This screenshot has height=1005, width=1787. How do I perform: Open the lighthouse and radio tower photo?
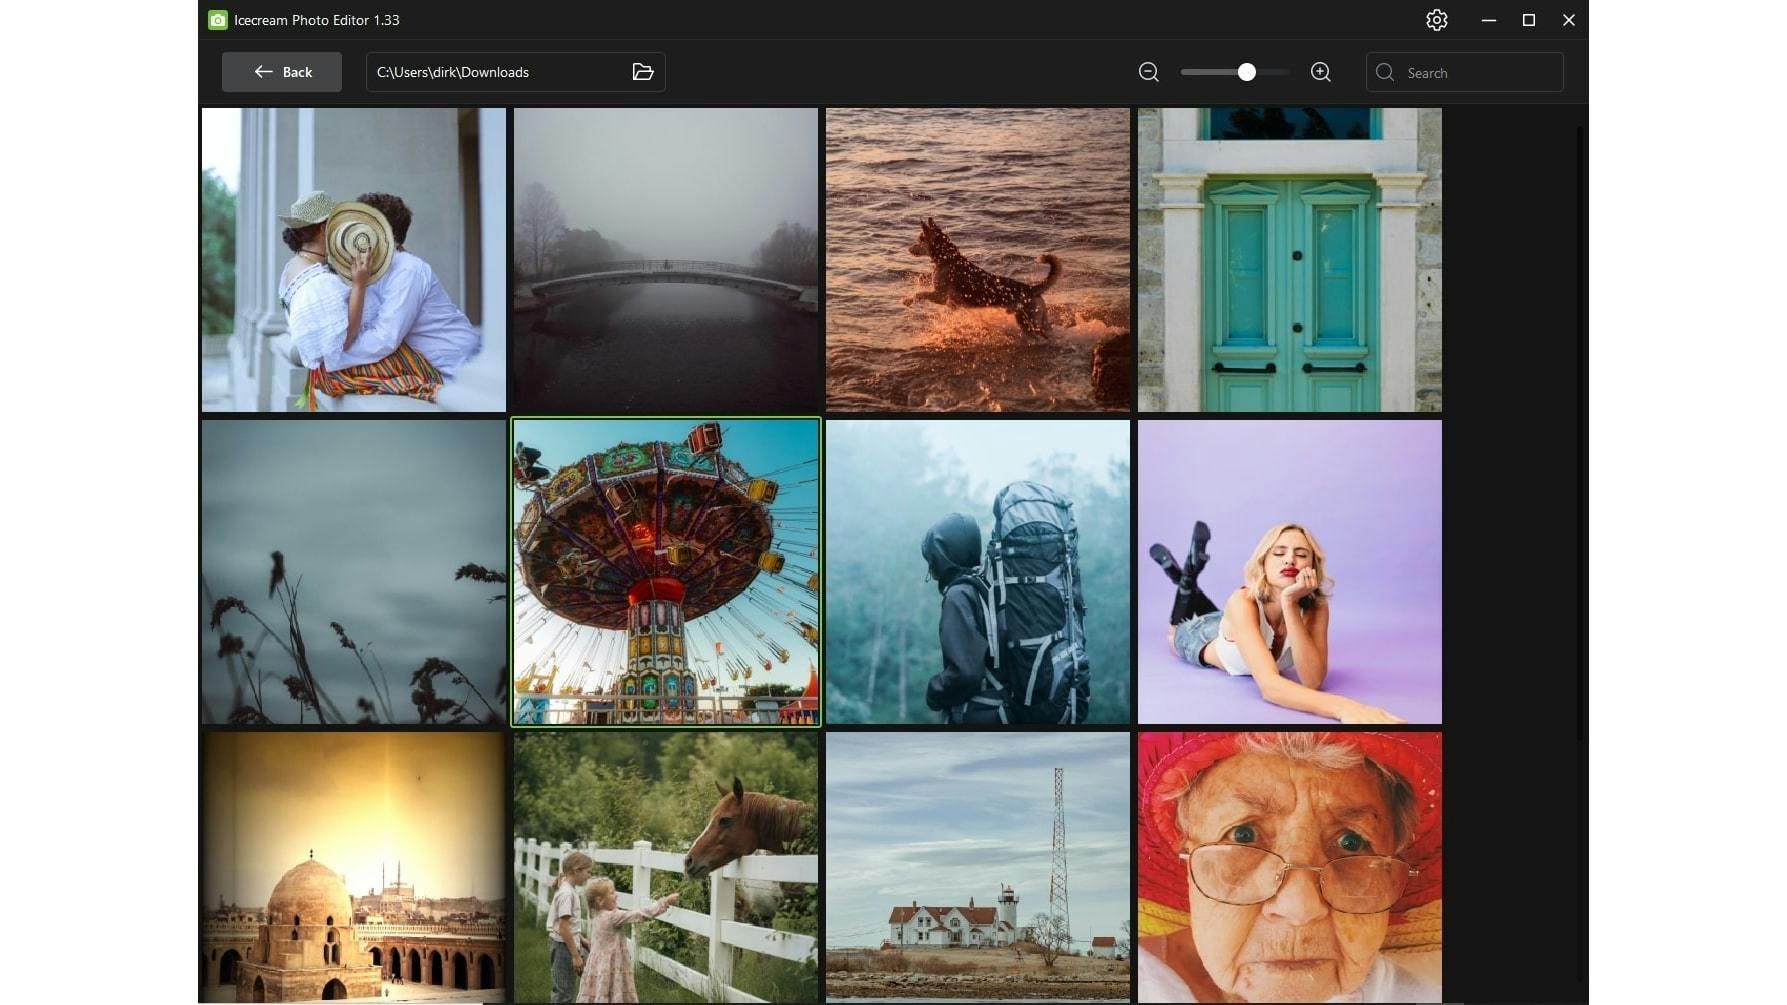978,867
